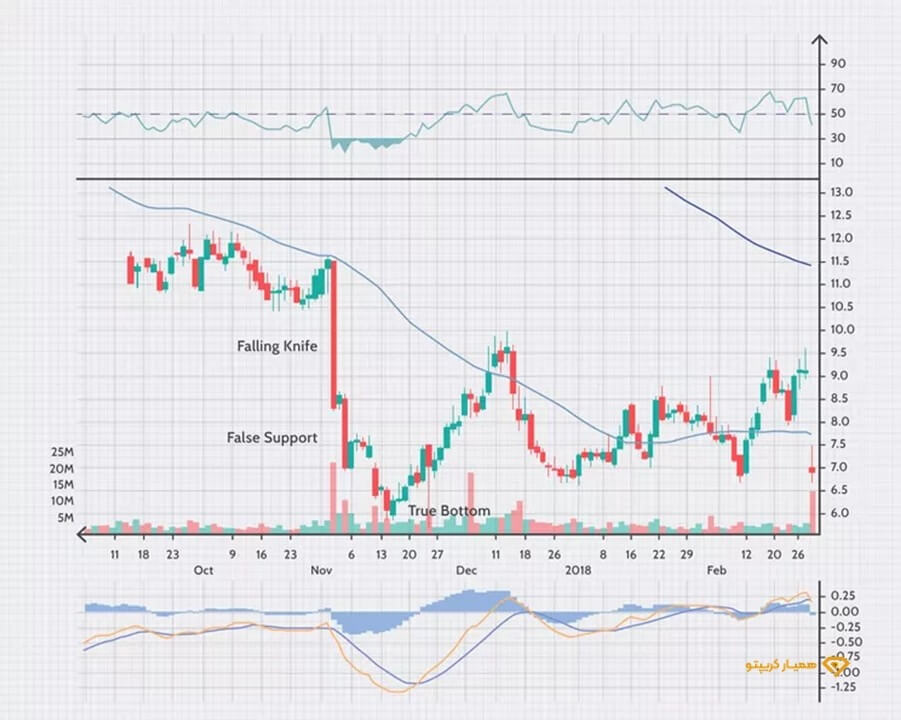Image resolution: width=901 pixels, height=720 pixels.
Task: Click the Feb month label on the date axis
Action: tap(716, 570)
